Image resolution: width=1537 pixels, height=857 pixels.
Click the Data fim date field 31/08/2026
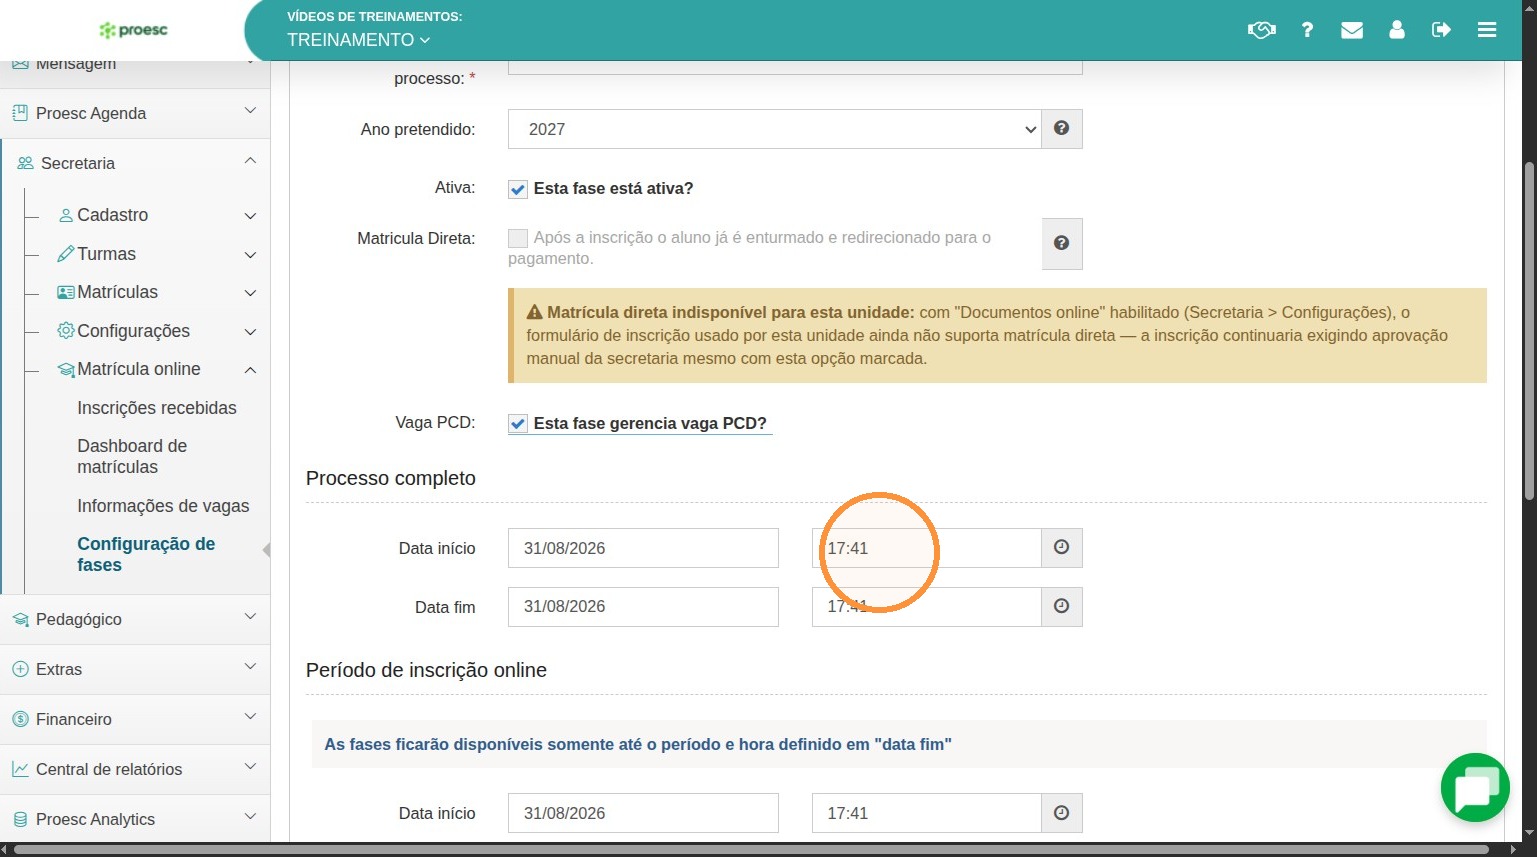click(x=643, y=607)
